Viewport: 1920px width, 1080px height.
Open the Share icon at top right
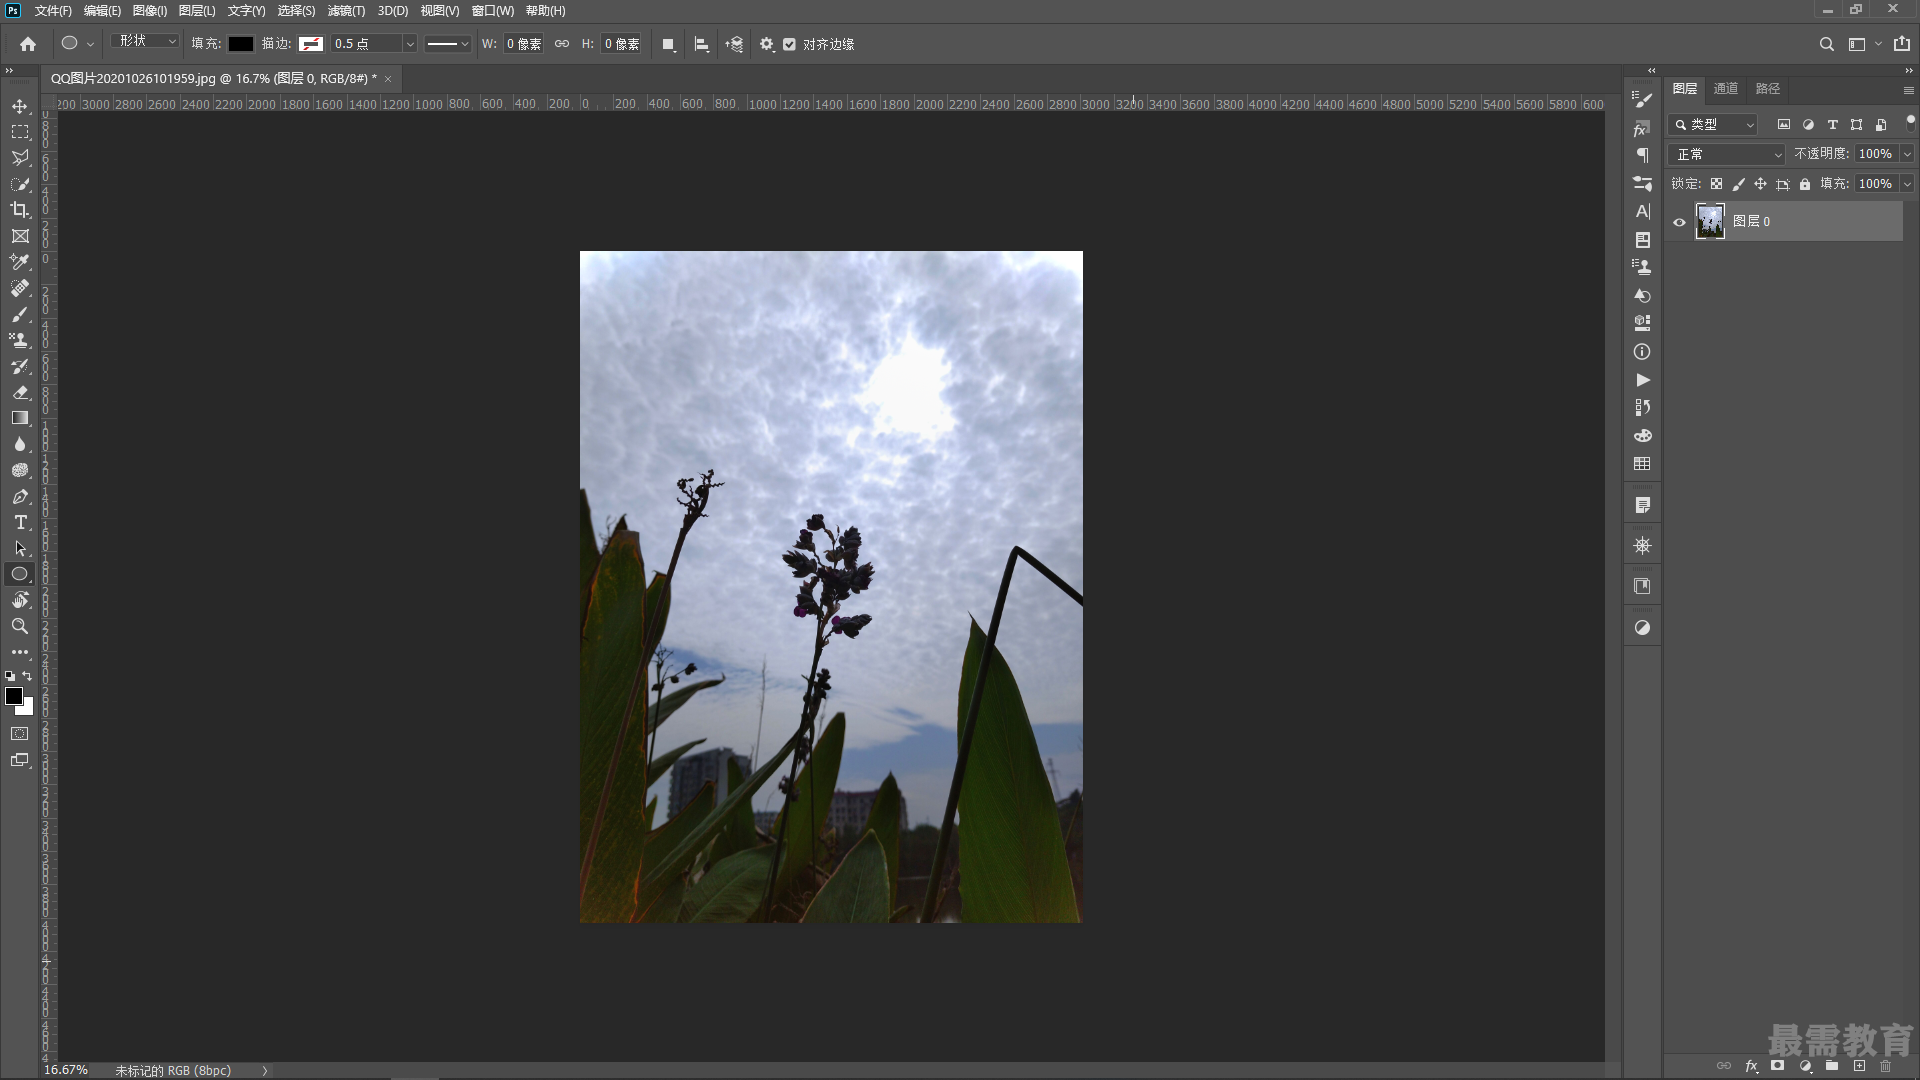coord(1902,44)
